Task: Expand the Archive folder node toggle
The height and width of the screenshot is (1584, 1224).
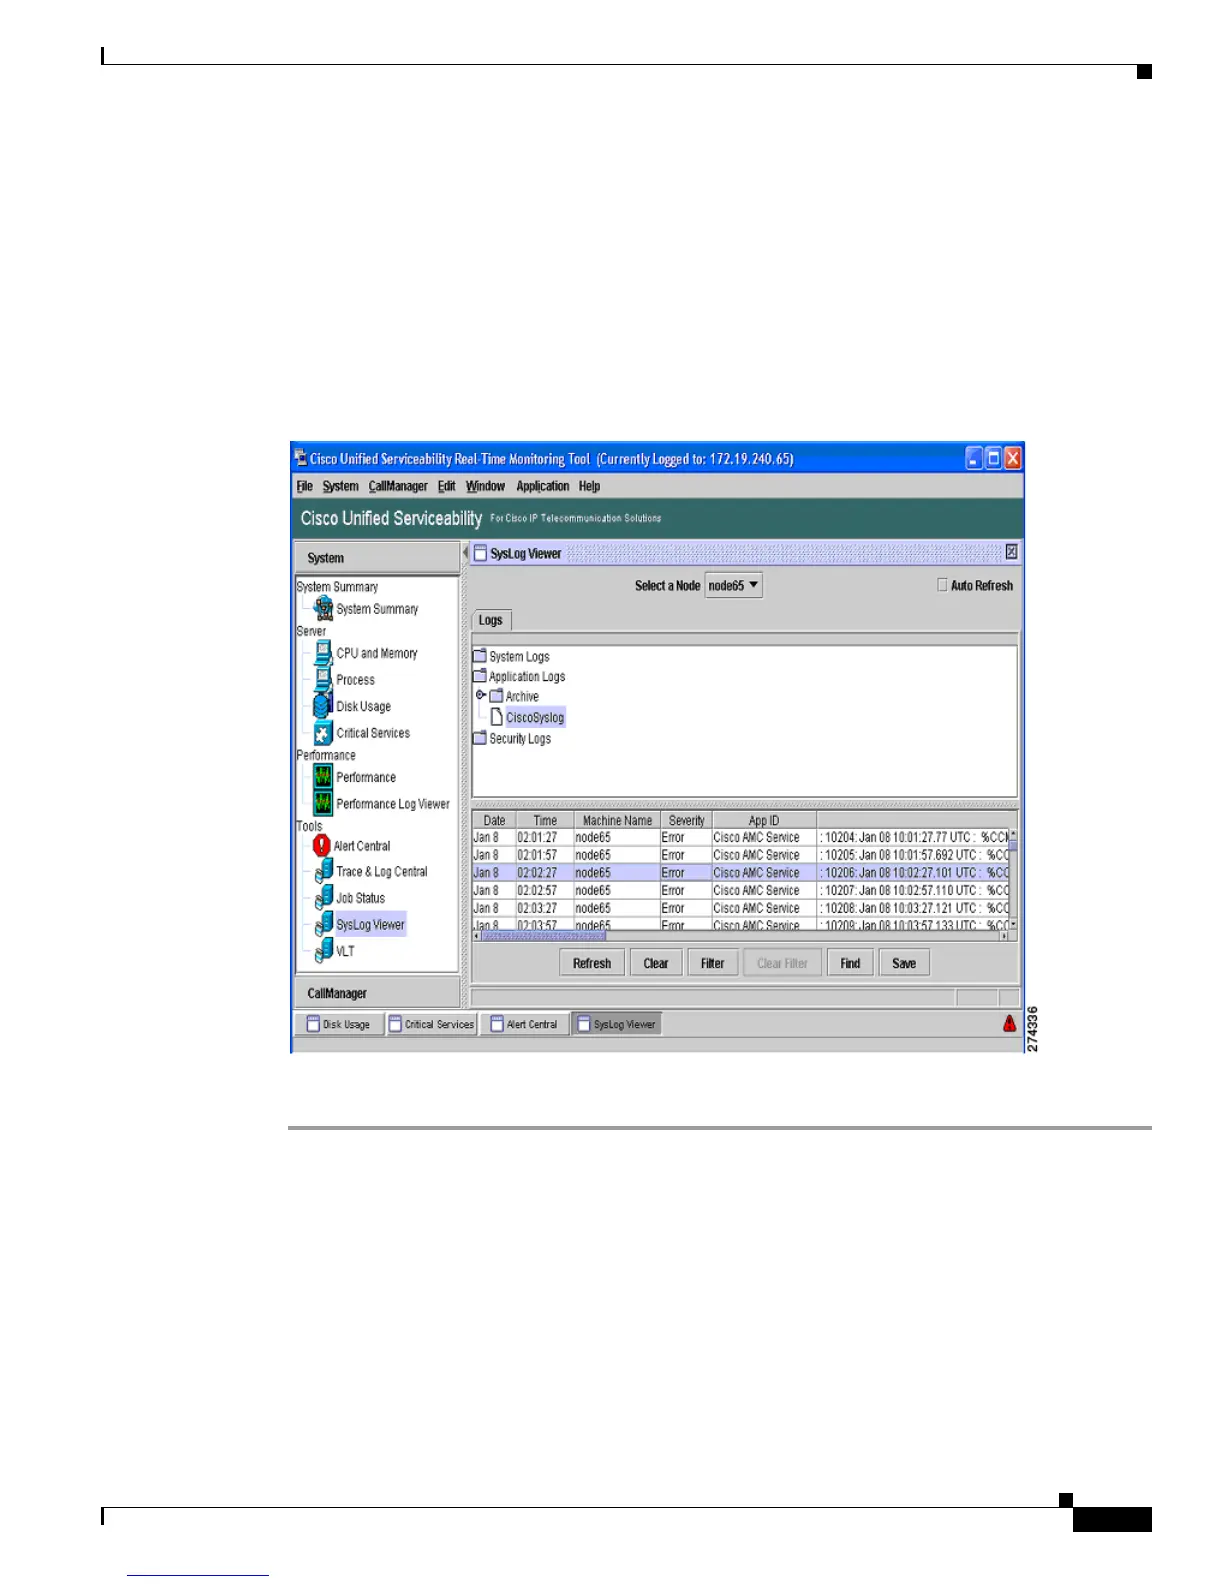Action: click(480, 695)
